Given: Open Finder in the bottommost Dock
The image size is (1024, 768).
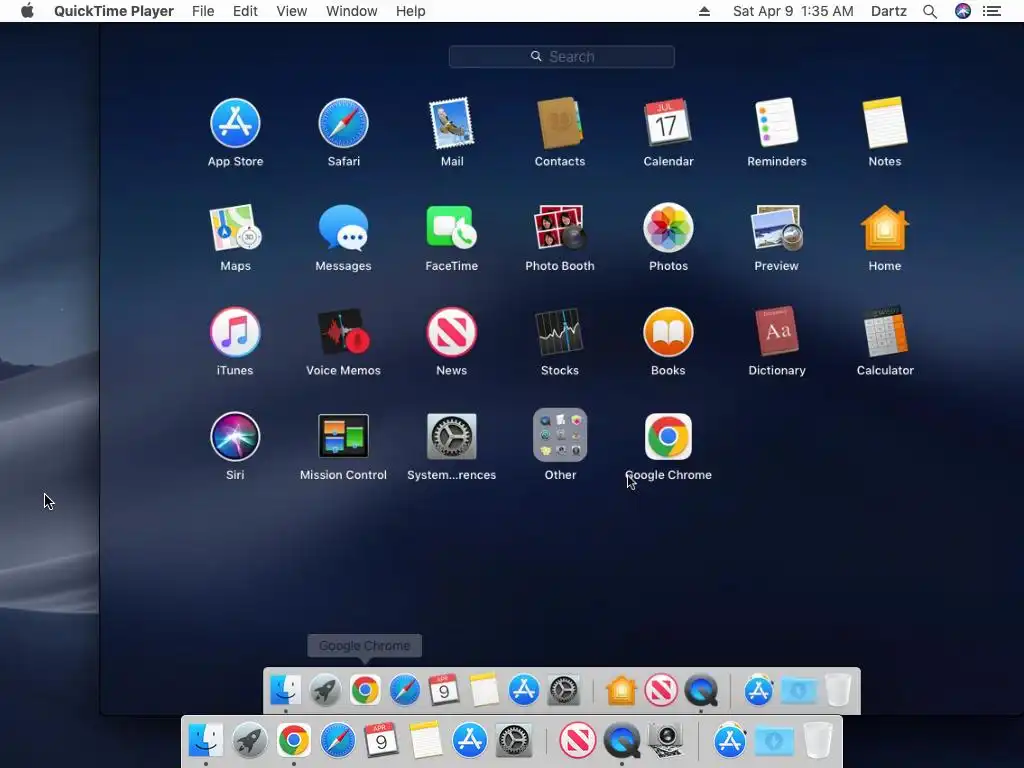Looking at the screenshot, I should pyautogui.click(x=205, y=741).
